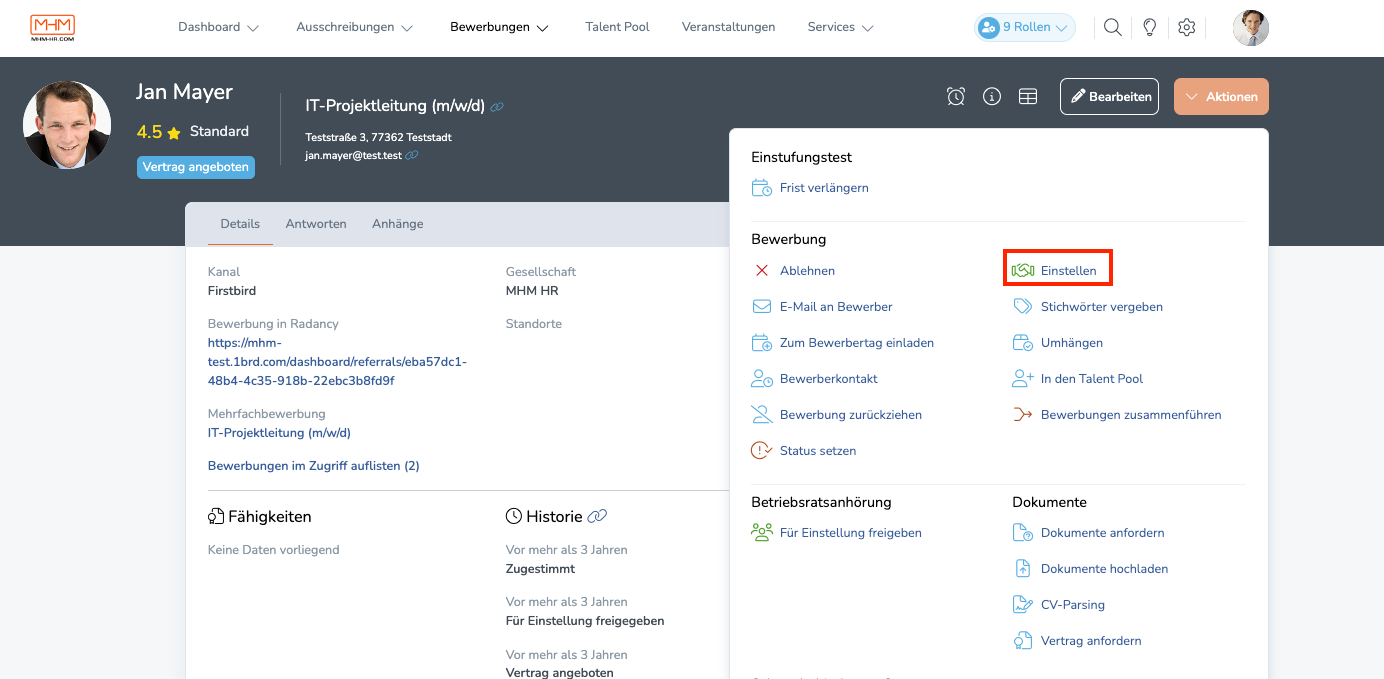Click the MHM HR Gesellschaft value
This screenshot has width=1384, height=679.
532,291
